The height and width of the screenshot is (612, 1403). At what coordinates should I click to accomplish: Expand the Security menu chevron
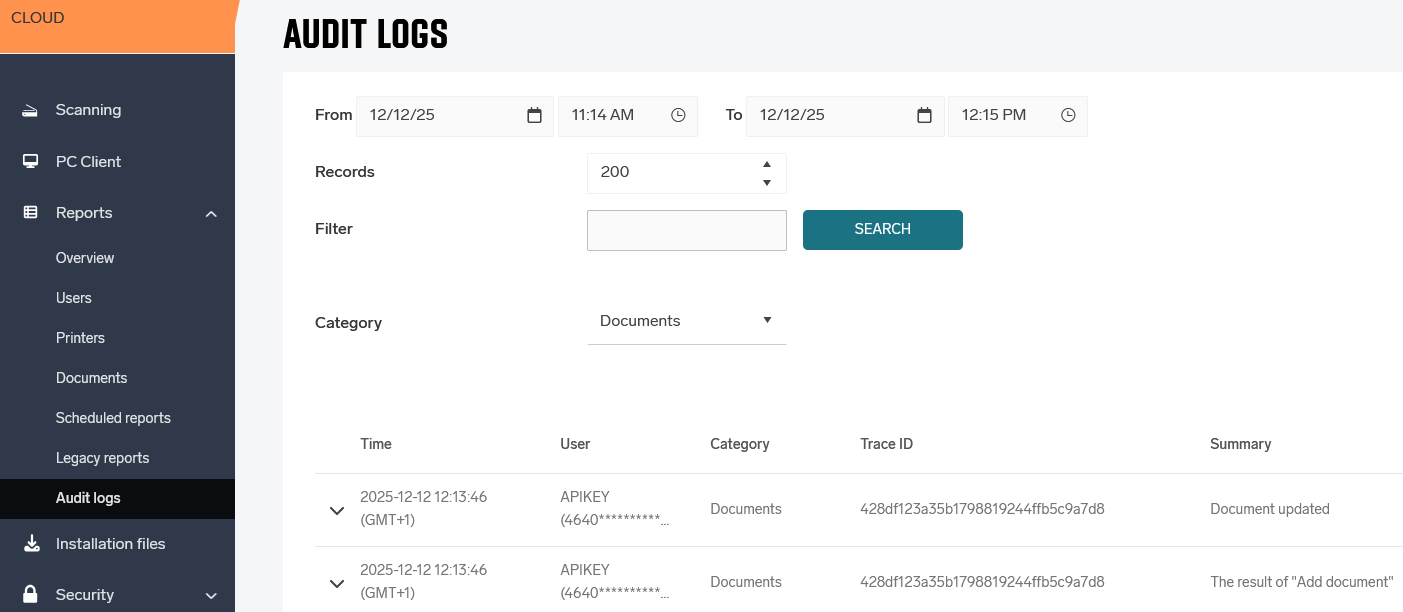coord(211,596)
